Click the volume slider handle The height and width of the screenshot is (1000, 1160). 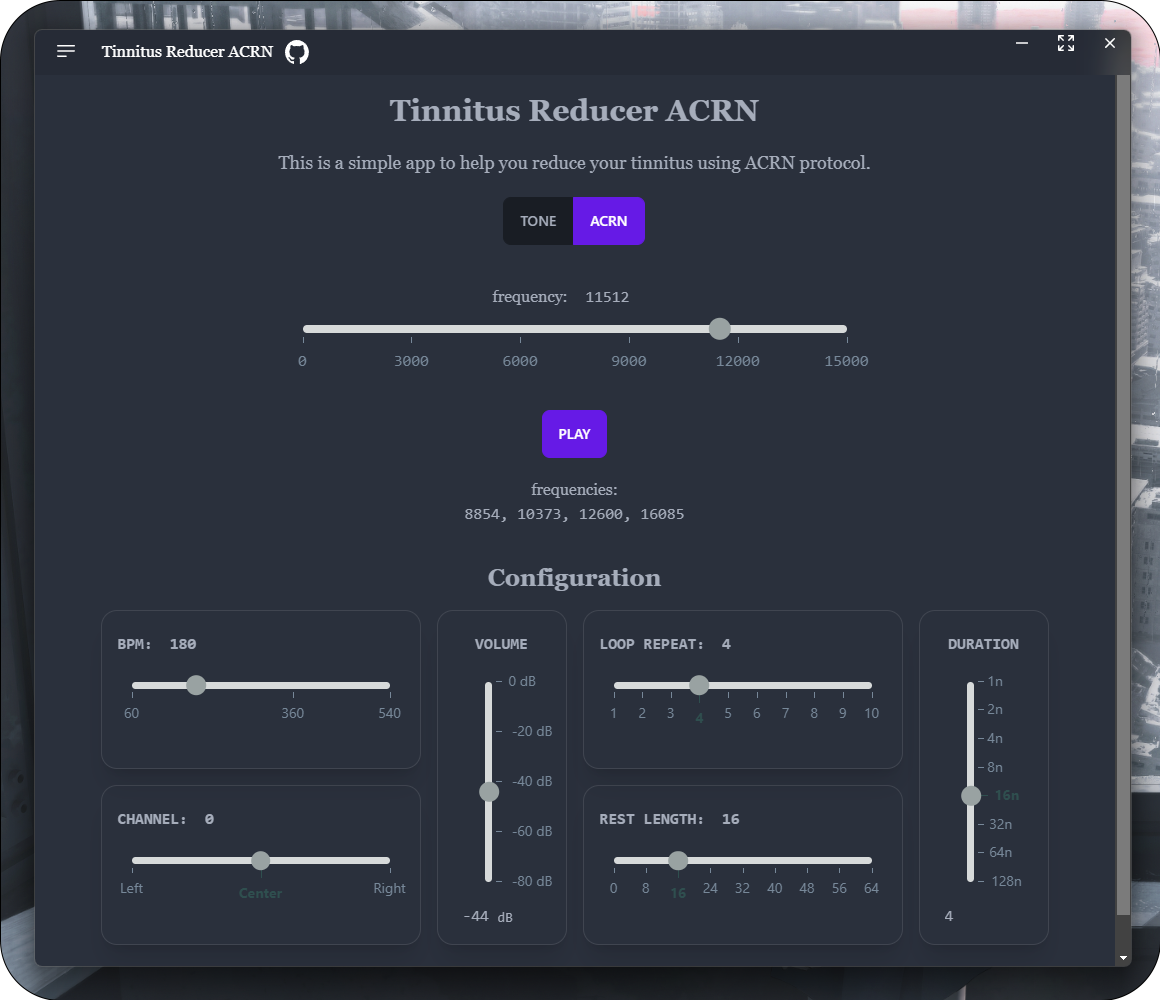click(x=489, y=791)
